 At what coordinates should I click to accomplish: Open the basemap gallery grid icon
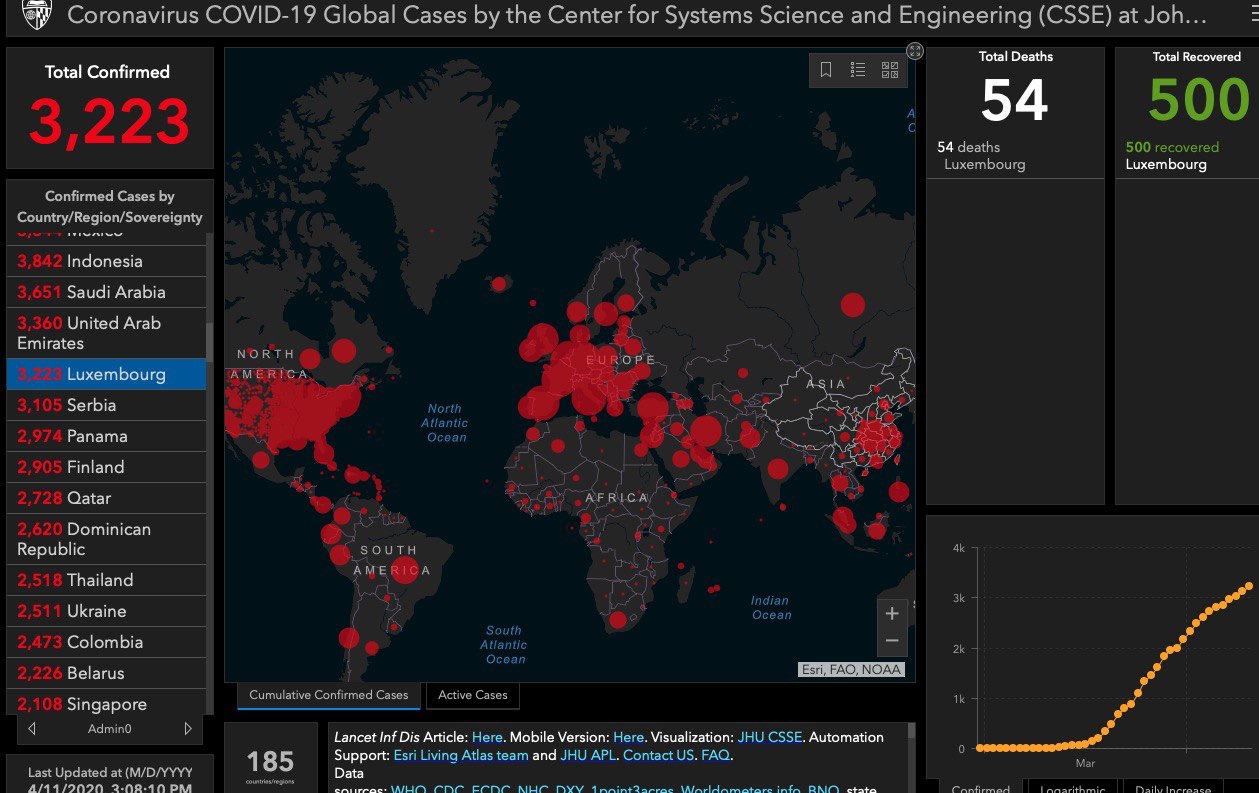(x=890, y=70)
